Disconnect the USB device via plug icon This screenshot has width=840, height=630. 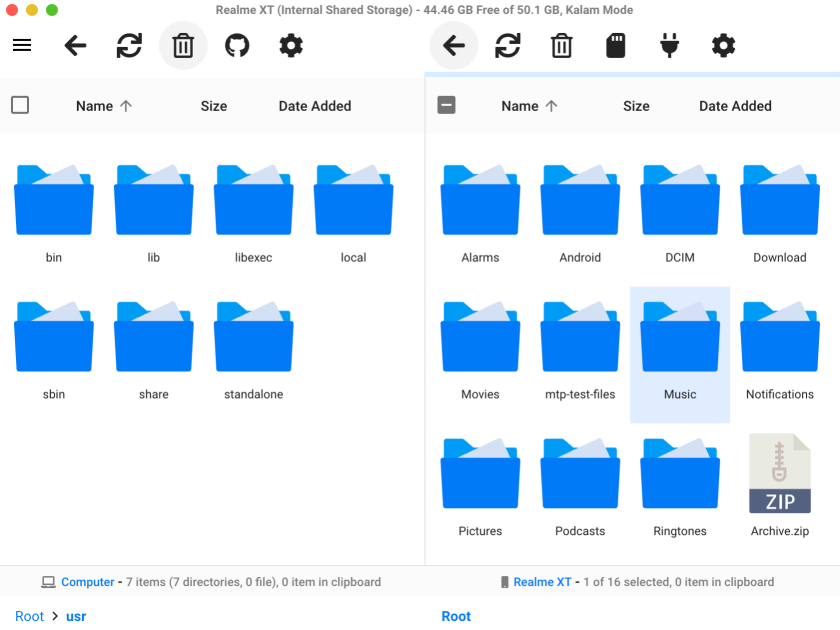(669, 45)
